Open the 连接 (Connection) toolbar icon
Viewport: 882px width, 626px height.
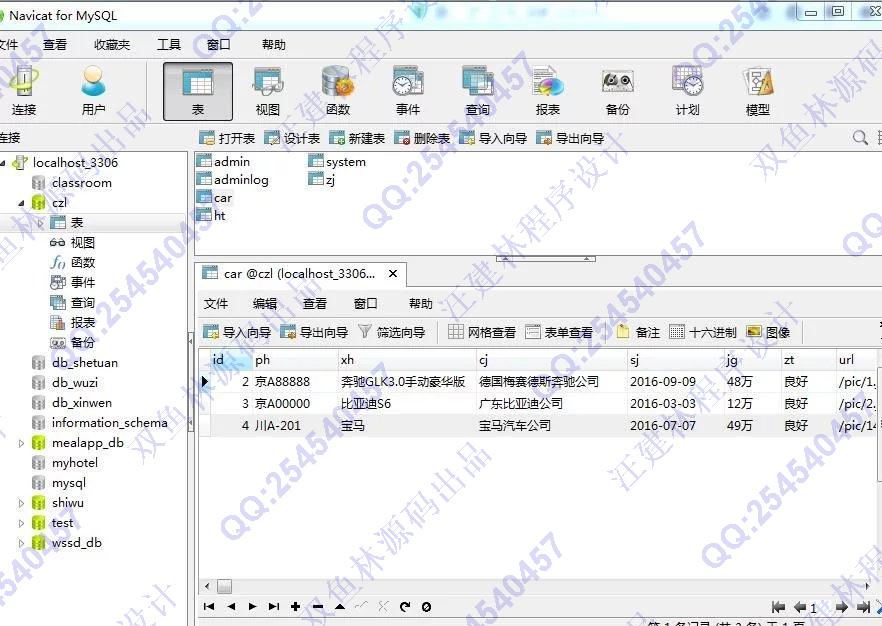pyautogui.click(x=24, y=91)
